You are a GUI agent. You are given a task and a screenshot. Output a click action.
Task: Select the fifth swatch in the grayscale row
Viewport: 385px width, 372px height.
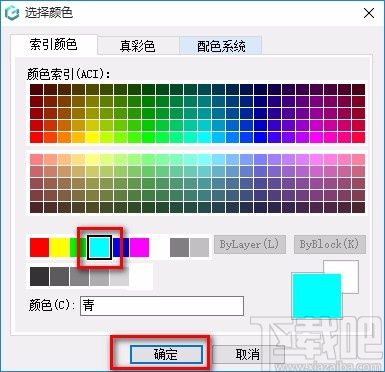(119, 276)
